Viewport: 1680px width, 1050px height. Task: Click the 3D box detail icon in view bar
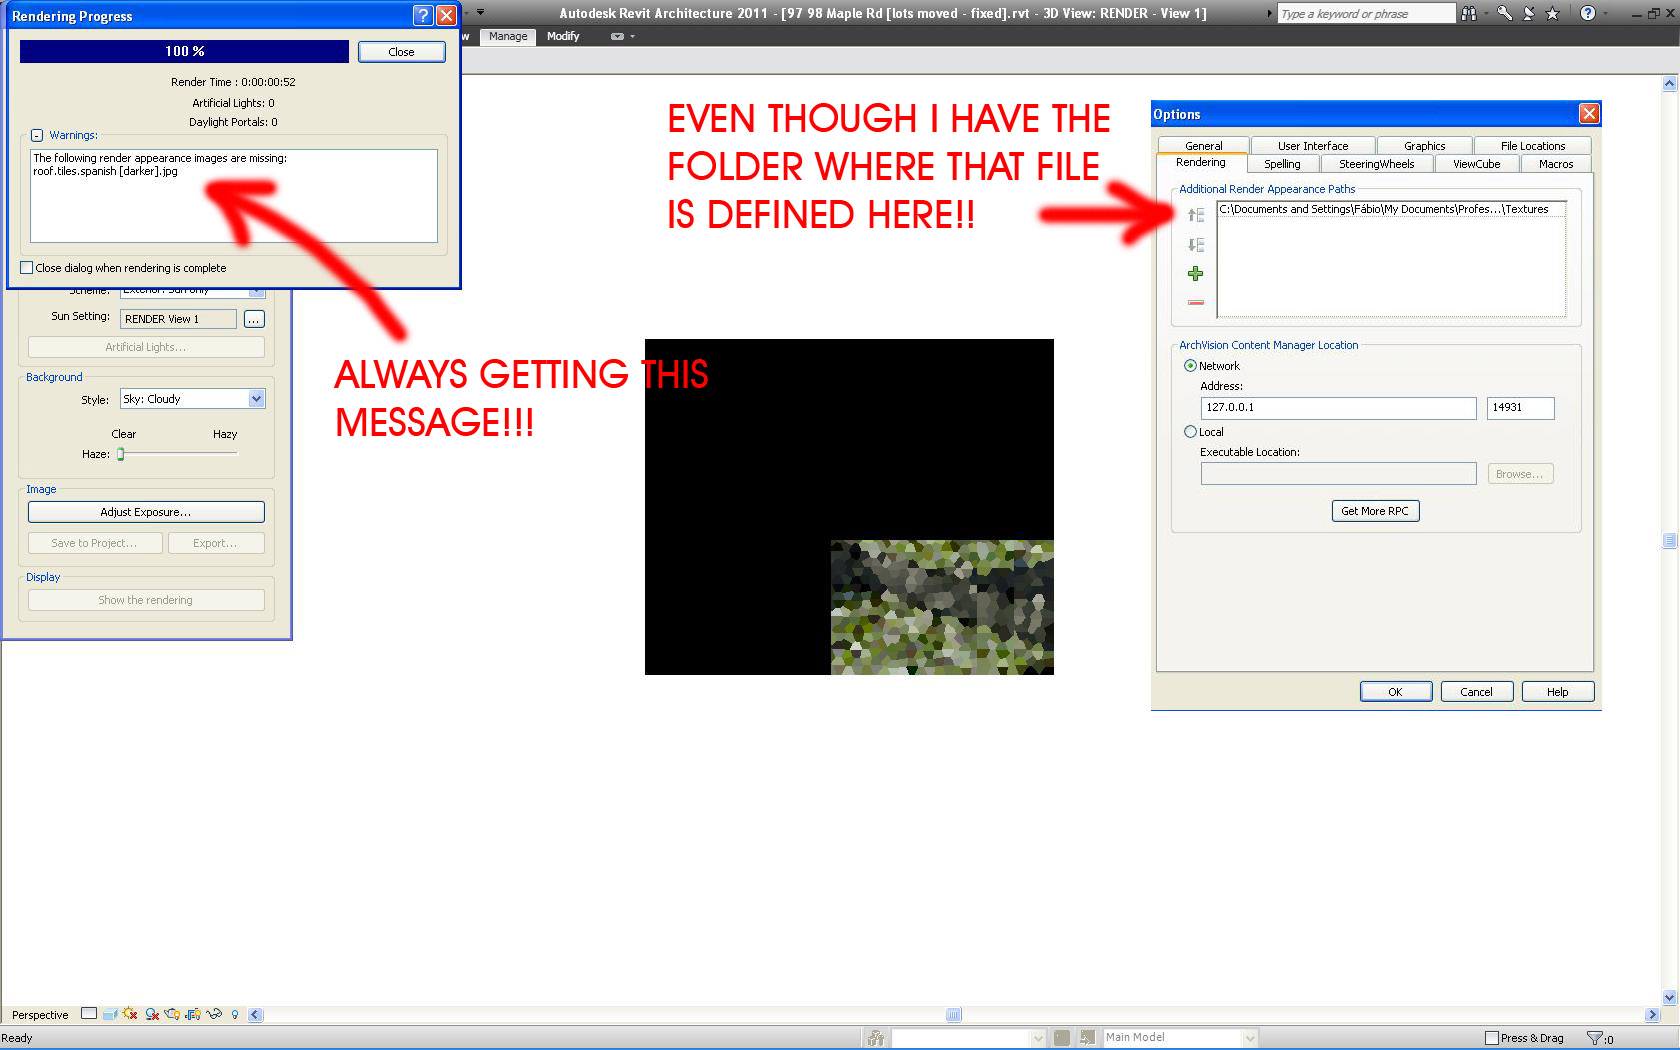(110, 1014)
